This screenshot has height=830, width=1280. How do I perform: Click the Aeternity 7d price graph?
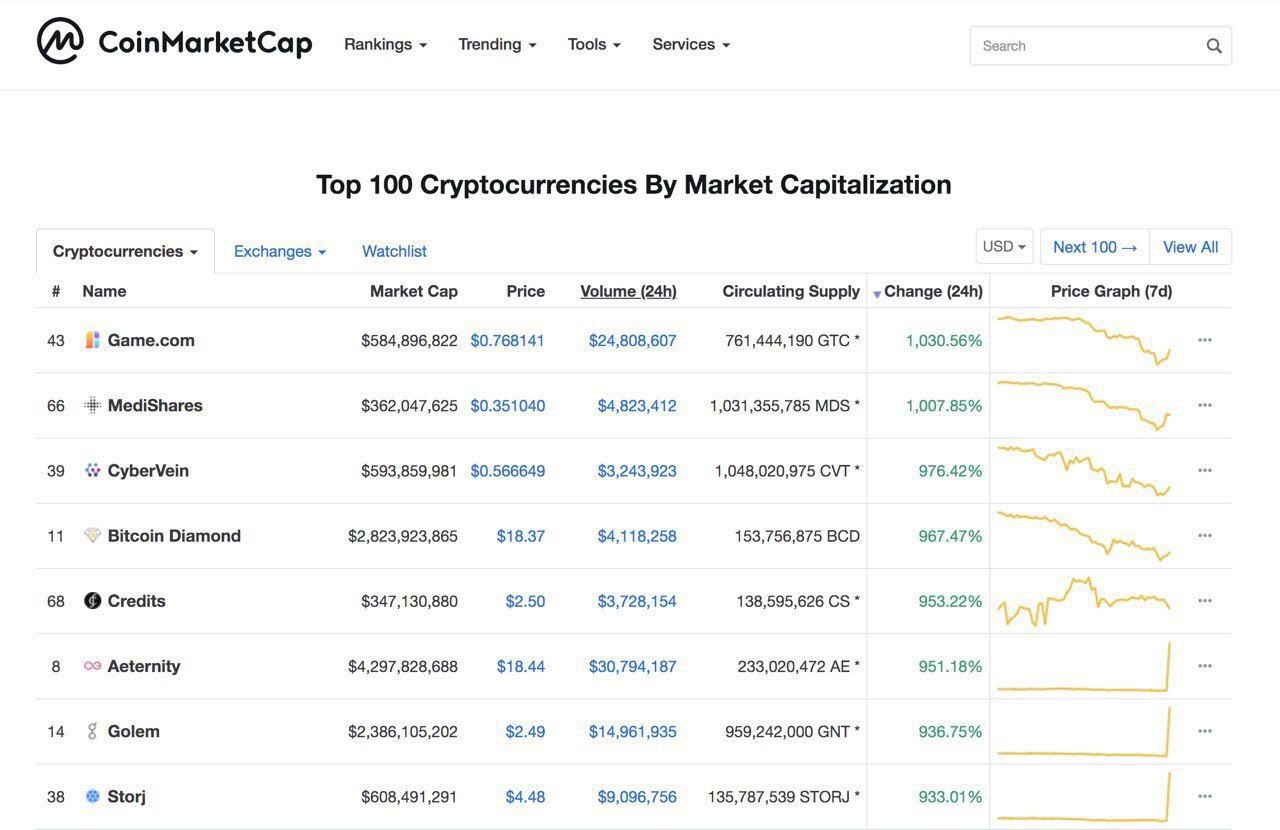pos(1084,666)
